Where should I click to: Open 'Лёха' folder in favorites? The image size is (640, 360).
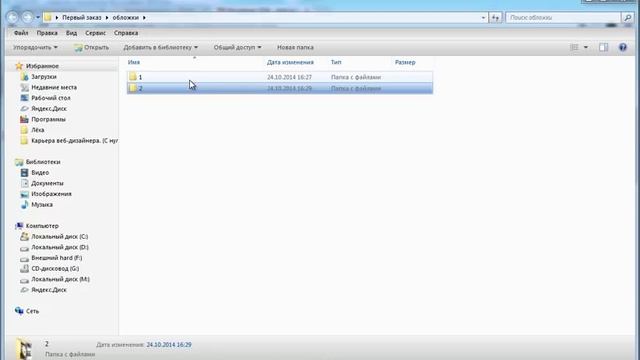coord(38,130)
